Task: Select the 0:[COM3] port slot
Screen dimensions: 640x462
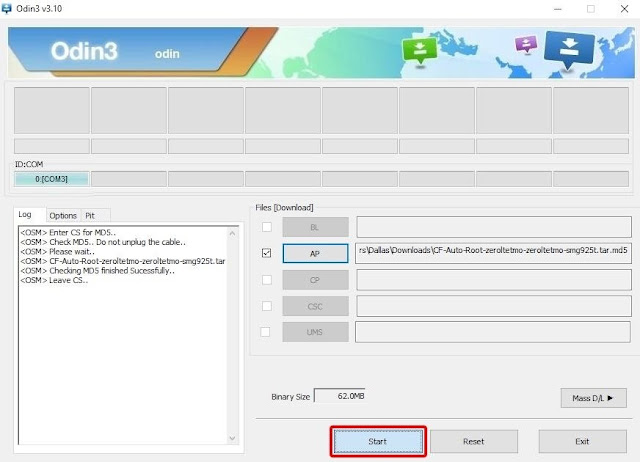Action: coord(51,179)
